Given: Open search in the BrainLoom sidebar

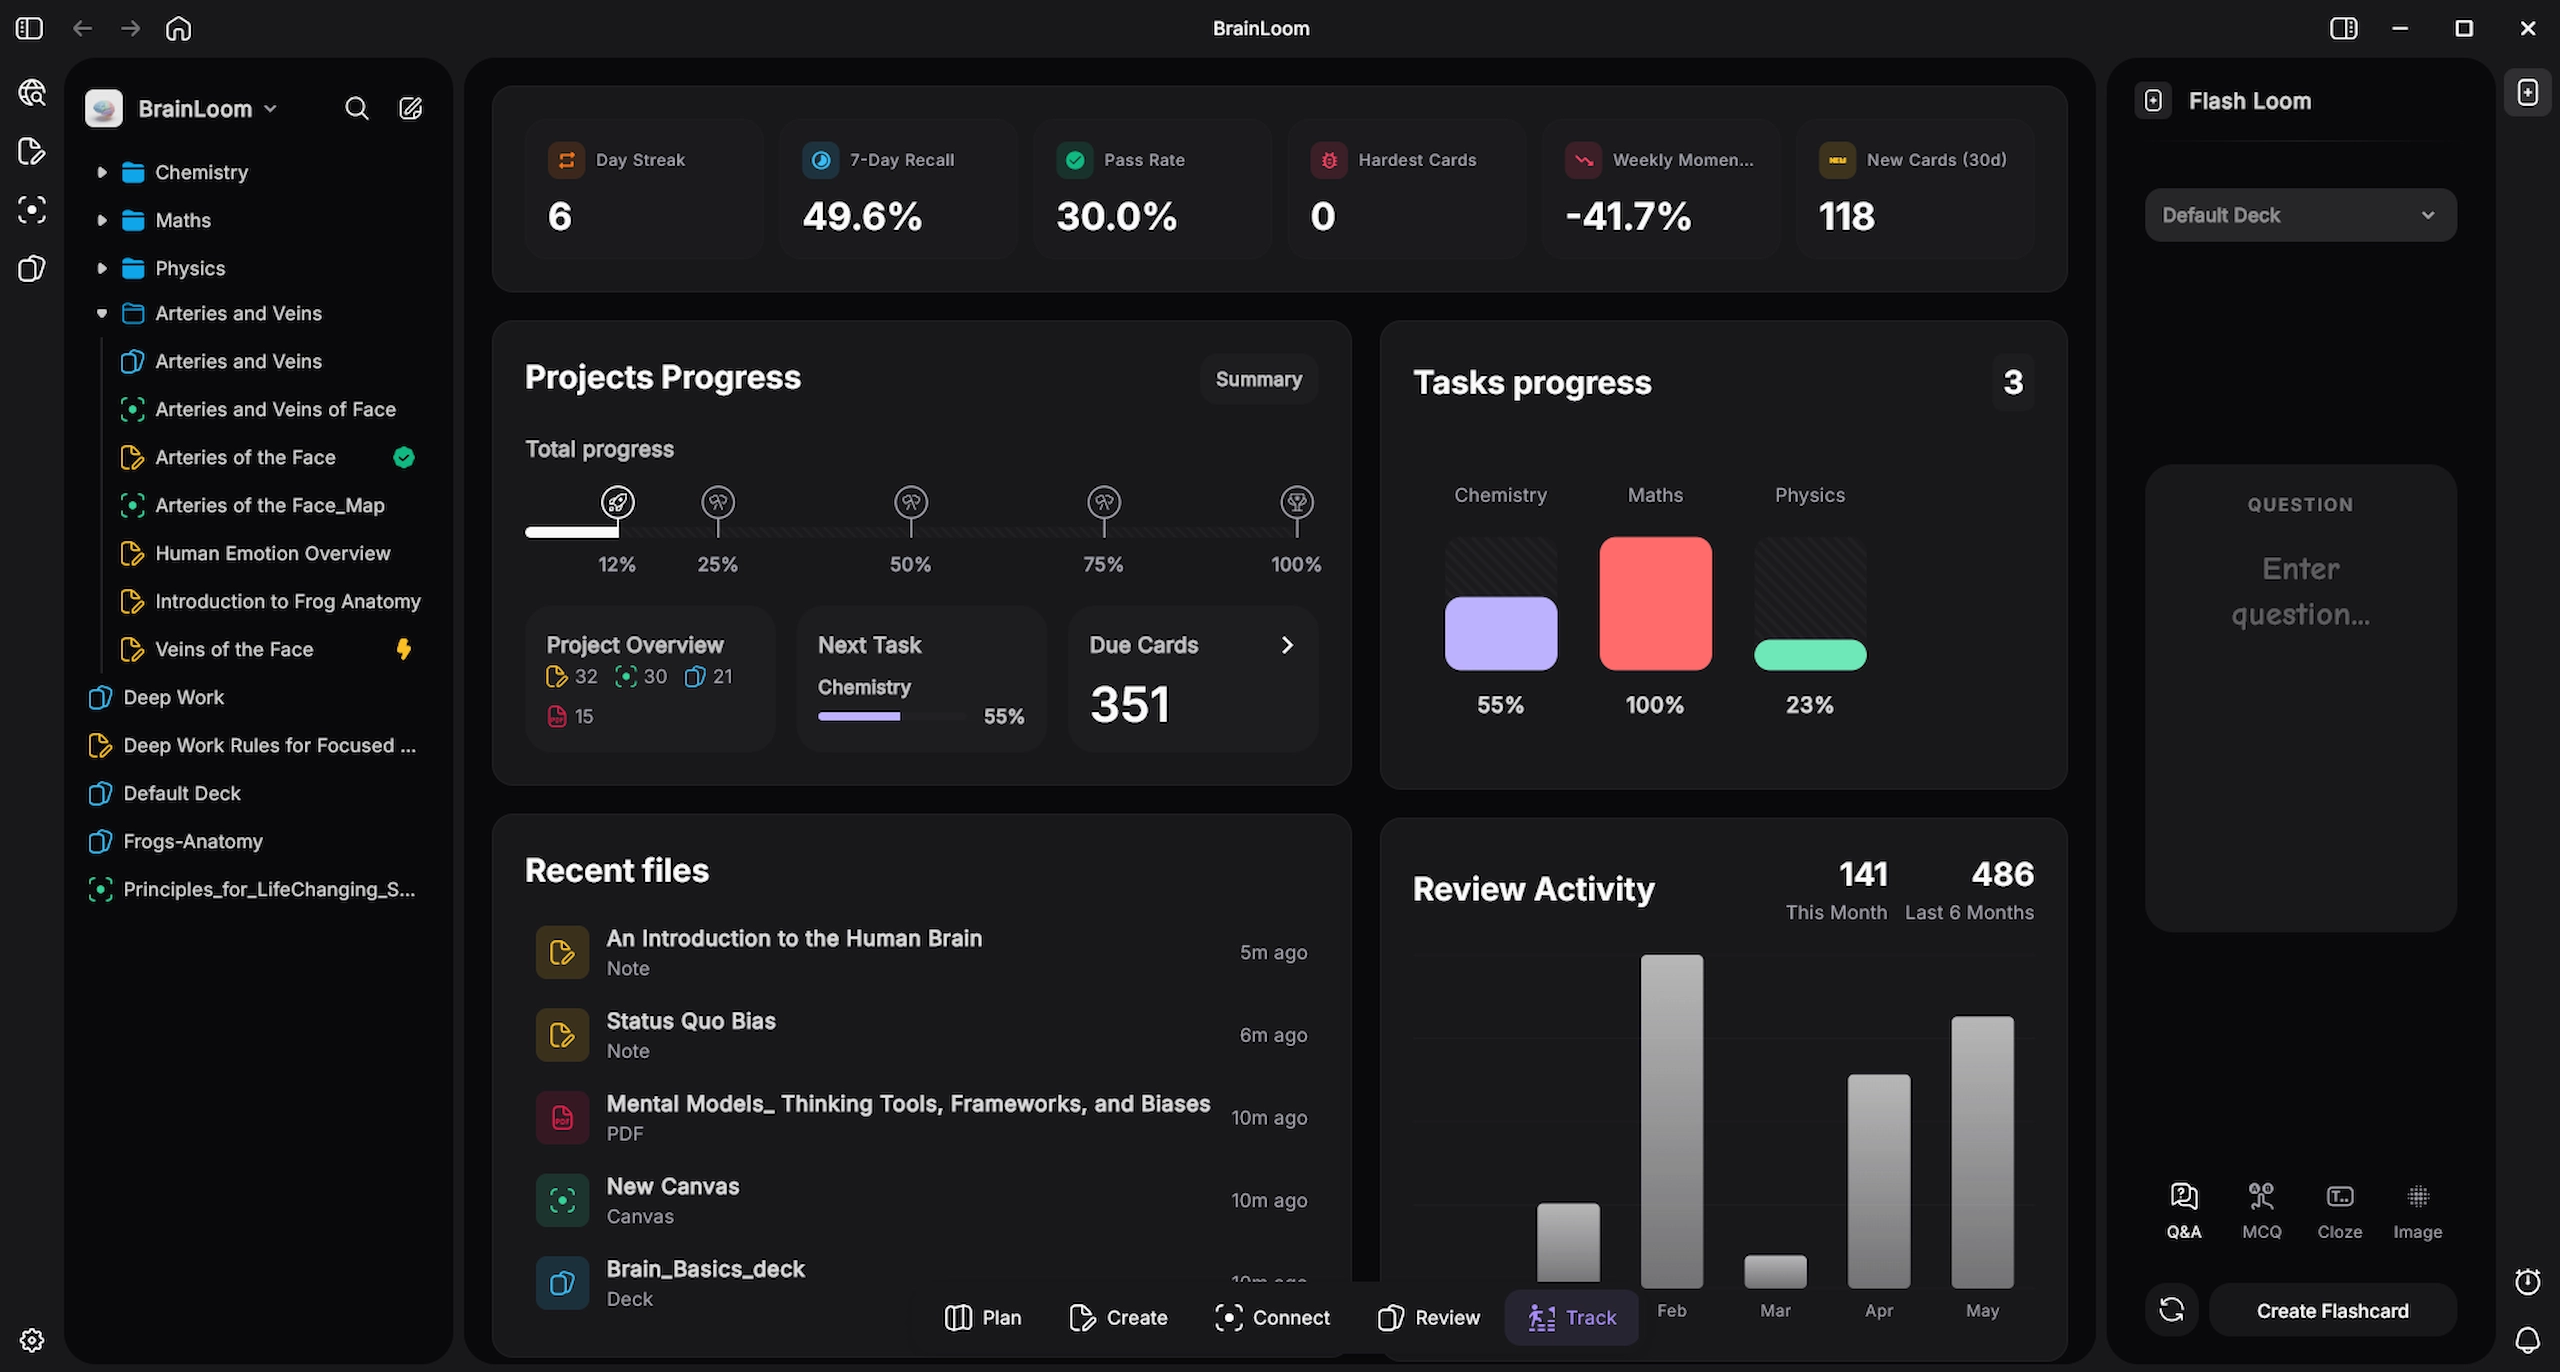Looking at the screenshot, I should pyautogui.click(x=356, y=108).
